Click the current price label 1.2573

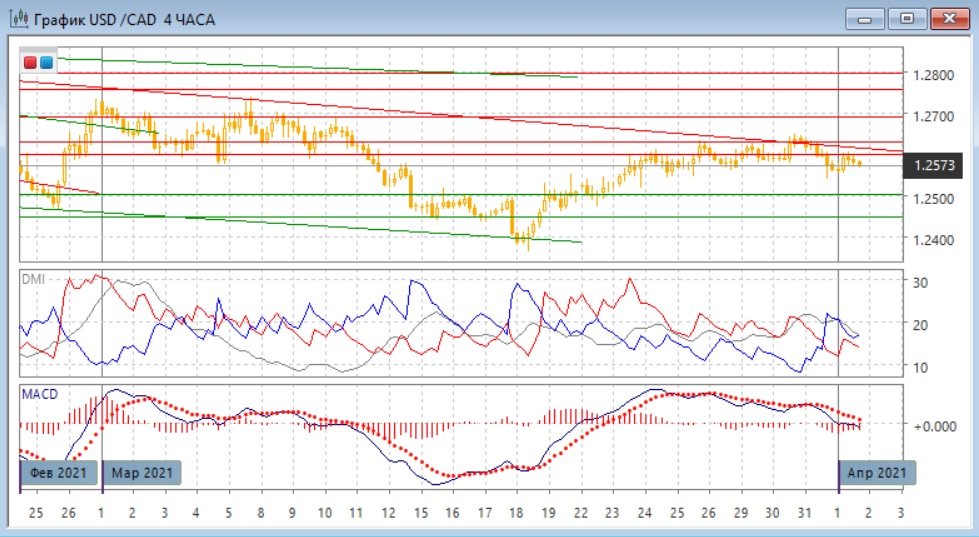tap(934, 165)
